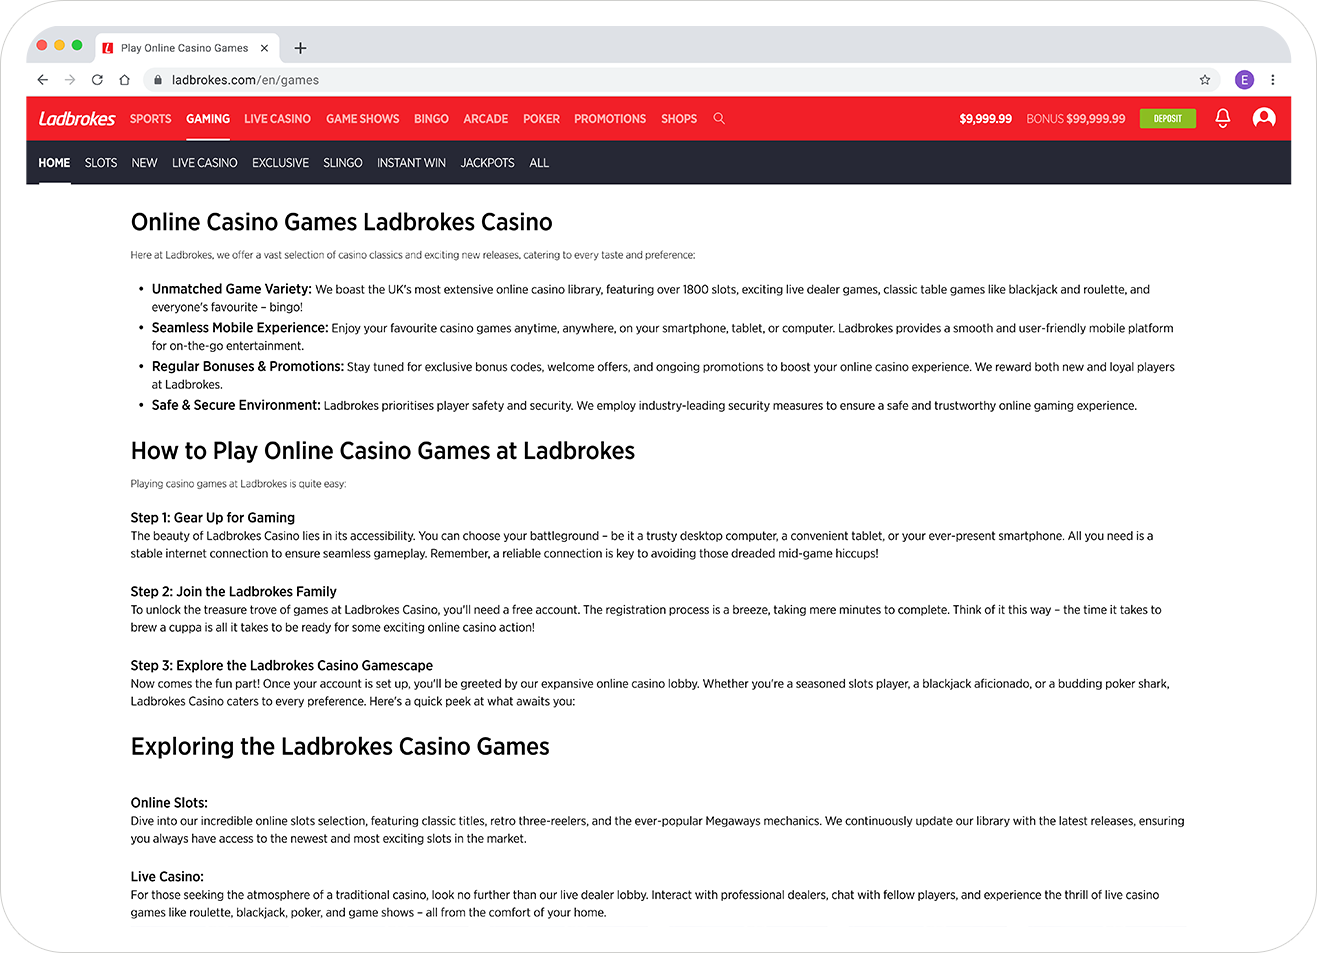Reload the page with the refresh icon

pyautogui.click(x=97, y=80)
